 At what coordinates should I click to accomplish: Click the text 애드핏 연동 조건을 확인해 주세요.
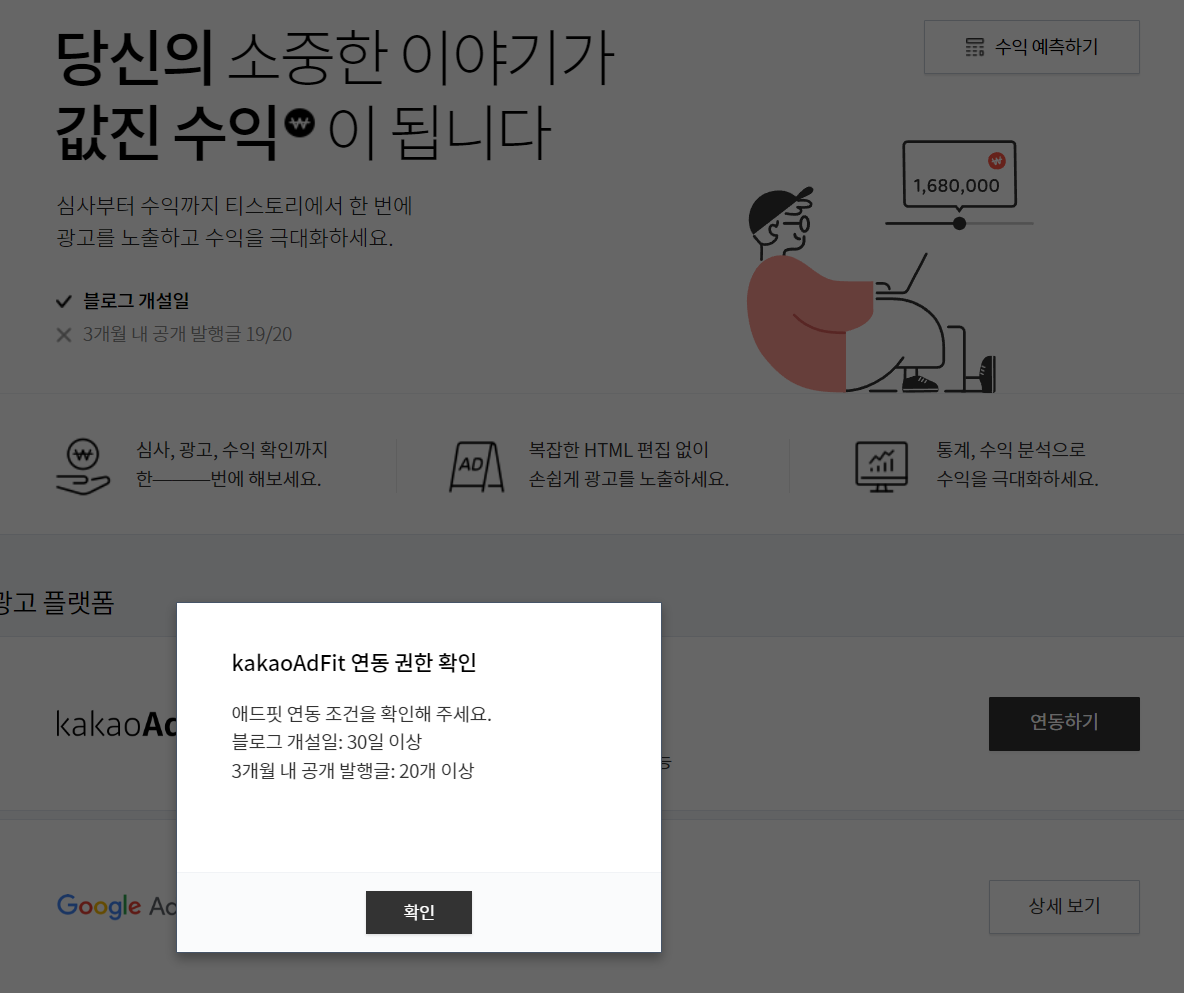coord(361,714)
